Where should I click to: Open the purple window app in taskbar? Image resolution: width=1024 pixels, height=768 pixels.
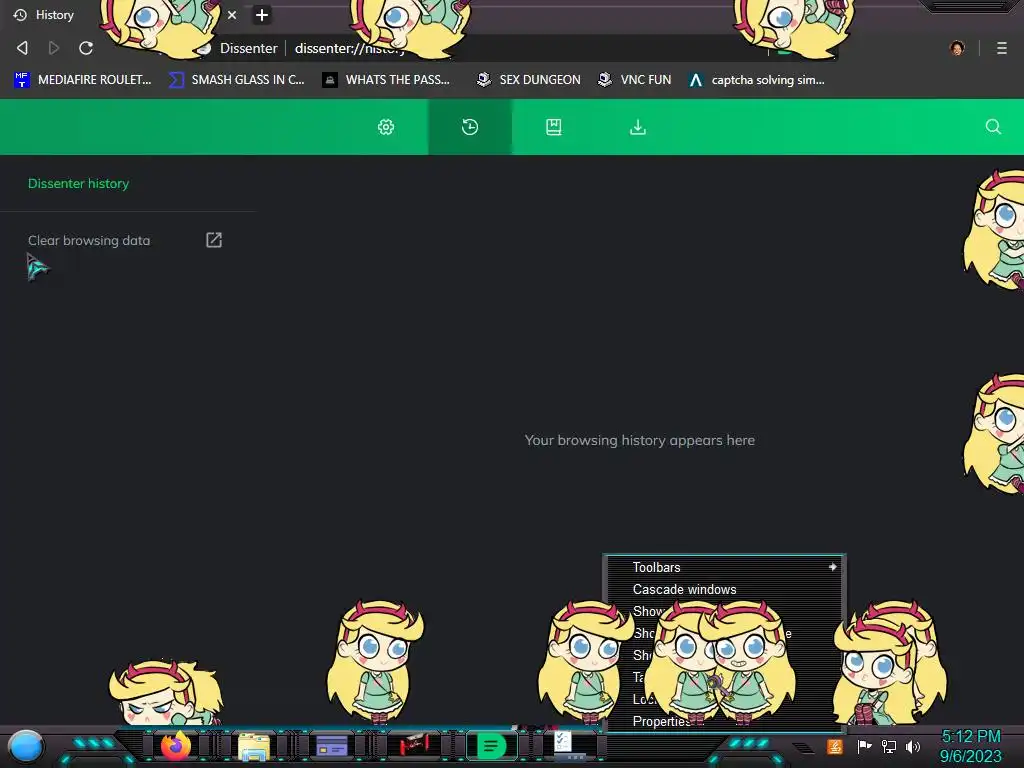click(x=332, y=746)
